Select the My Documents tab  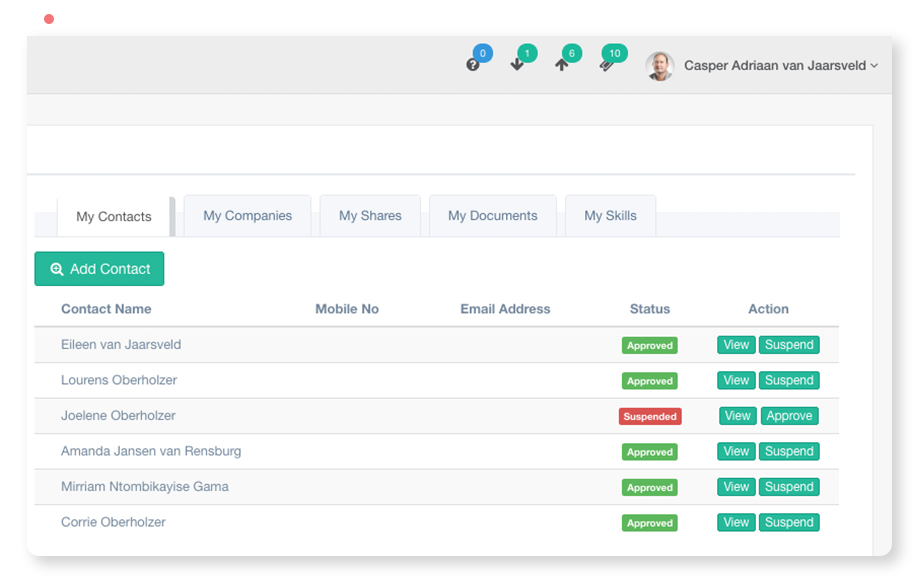(492, 216)
